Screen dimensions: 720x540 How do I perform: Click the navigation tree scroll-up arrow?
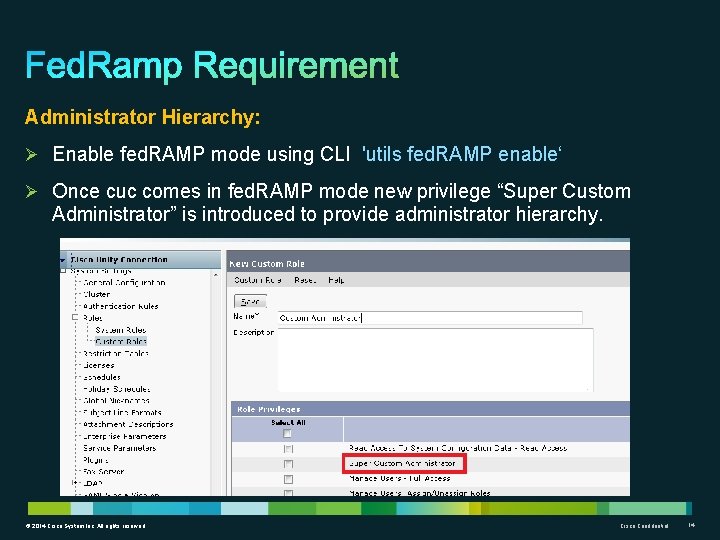pos(216,275)
